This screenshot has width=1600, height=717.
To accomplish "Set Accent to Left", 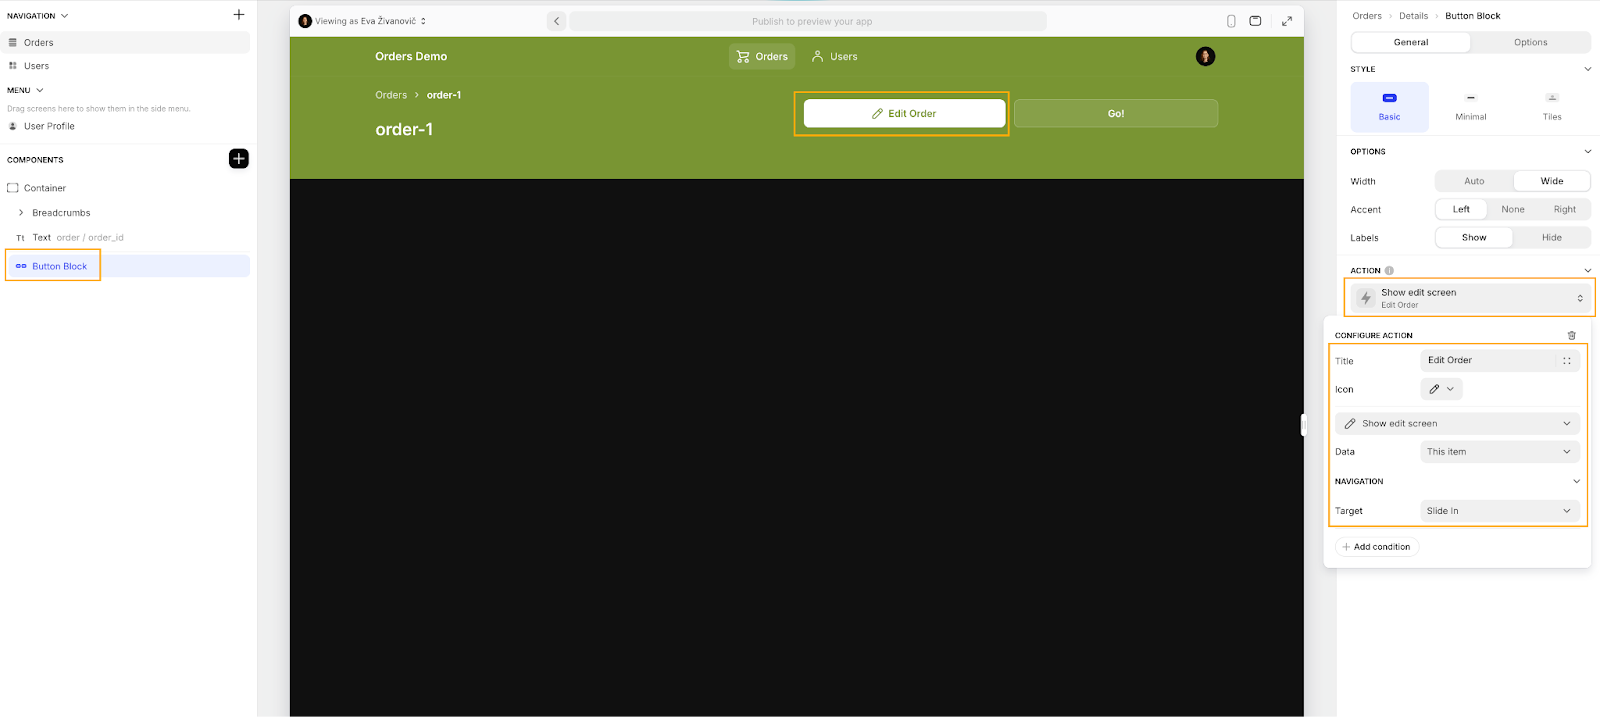I will tap(1461, 209).
